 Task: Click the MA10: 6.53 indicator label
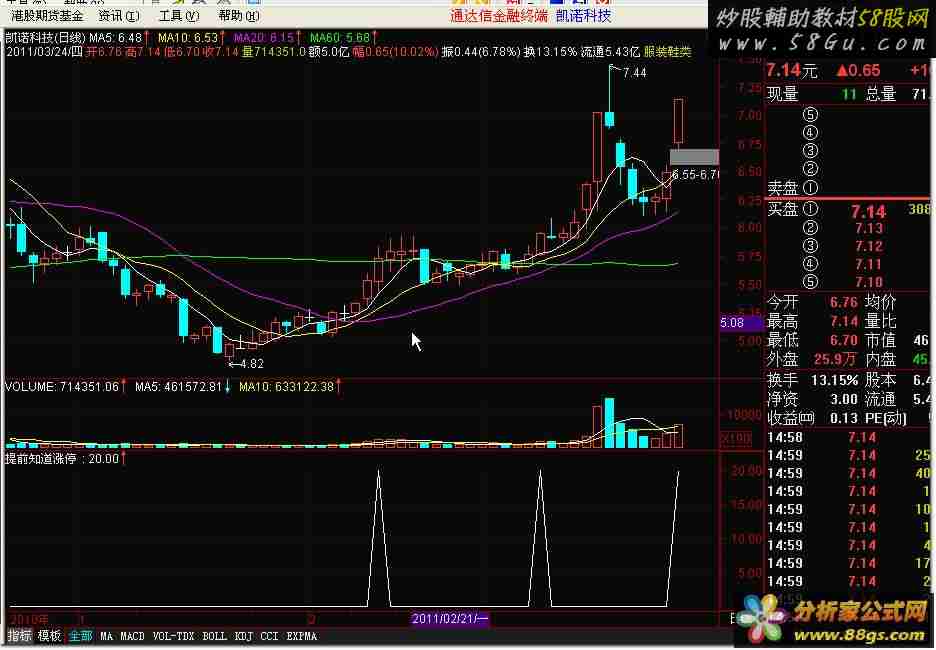pyautogui.click(x=188, y=38)
